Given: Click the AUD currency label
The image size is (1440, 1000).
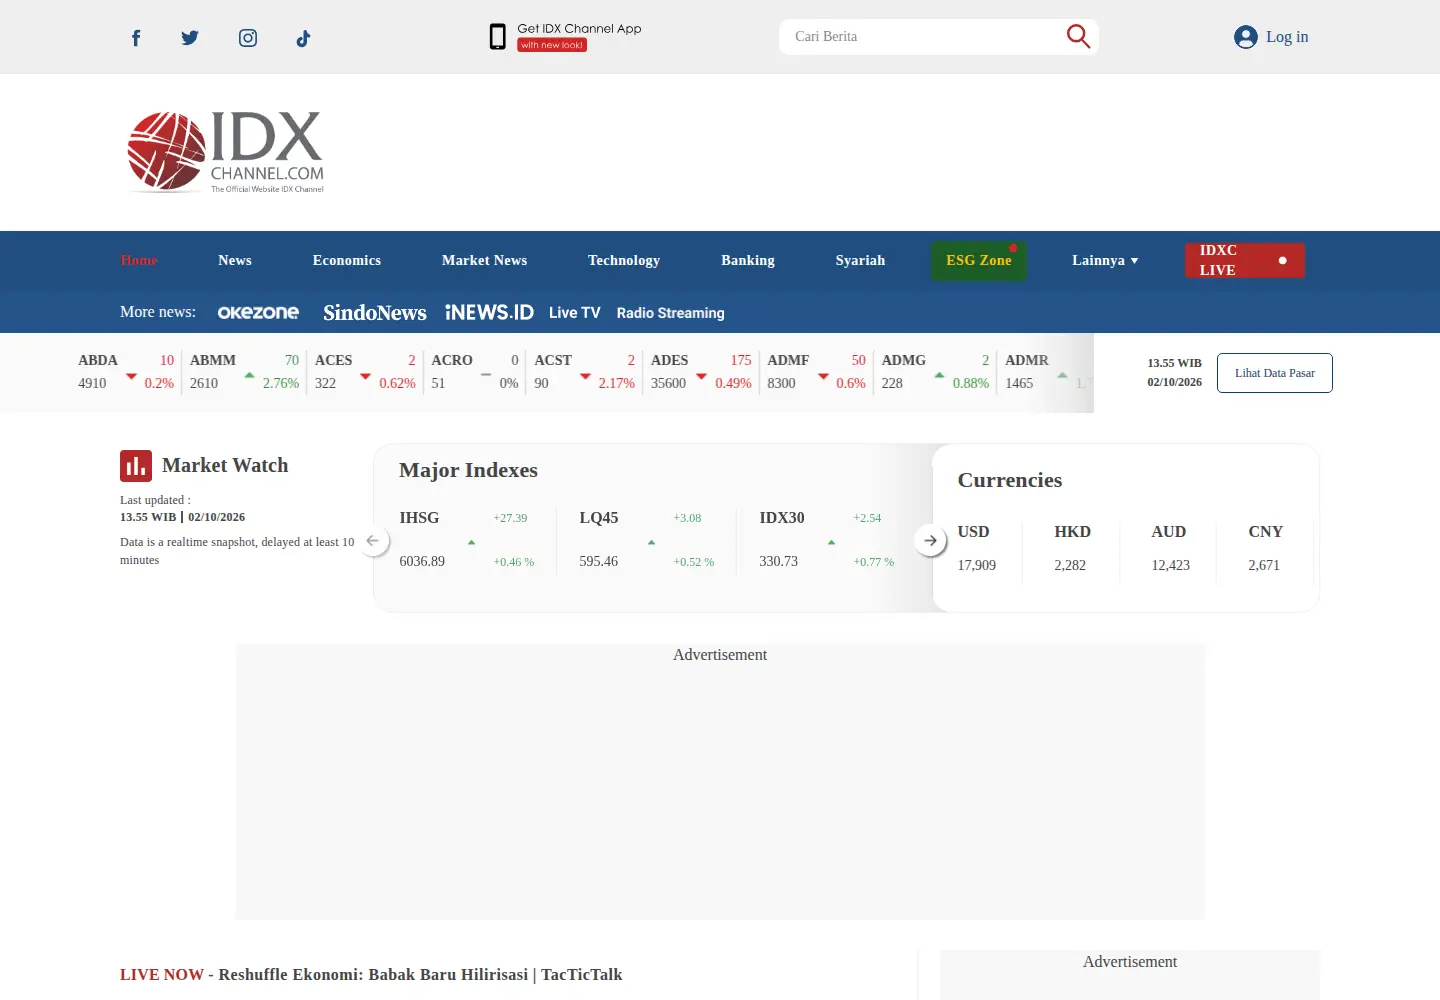Looking at the screenshot, I should (1169, 532).
